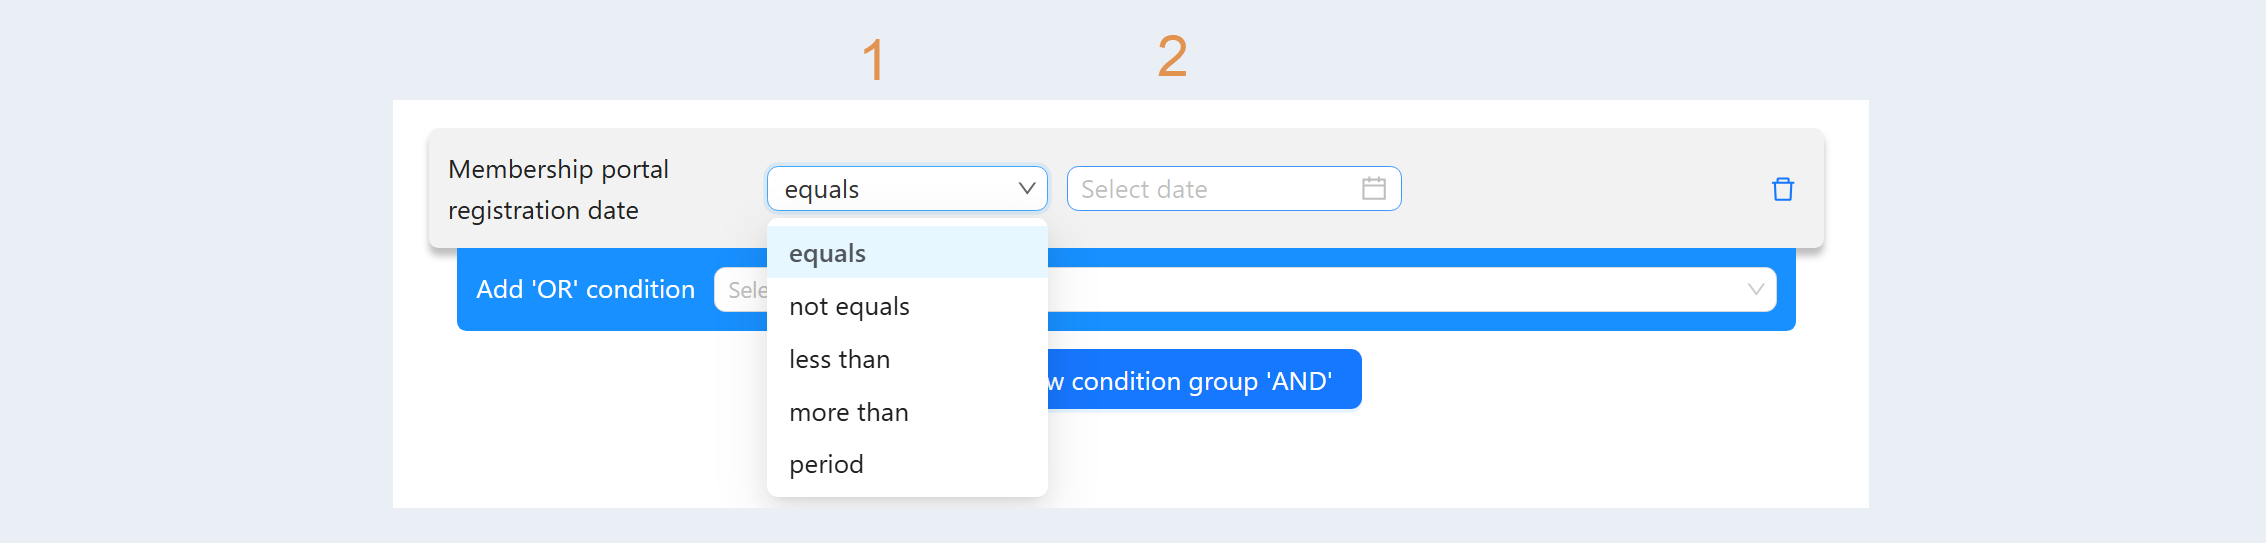Open the calendar icon in date field
Viewport: 2266px width, 543px height.
tap(1373, 188)
